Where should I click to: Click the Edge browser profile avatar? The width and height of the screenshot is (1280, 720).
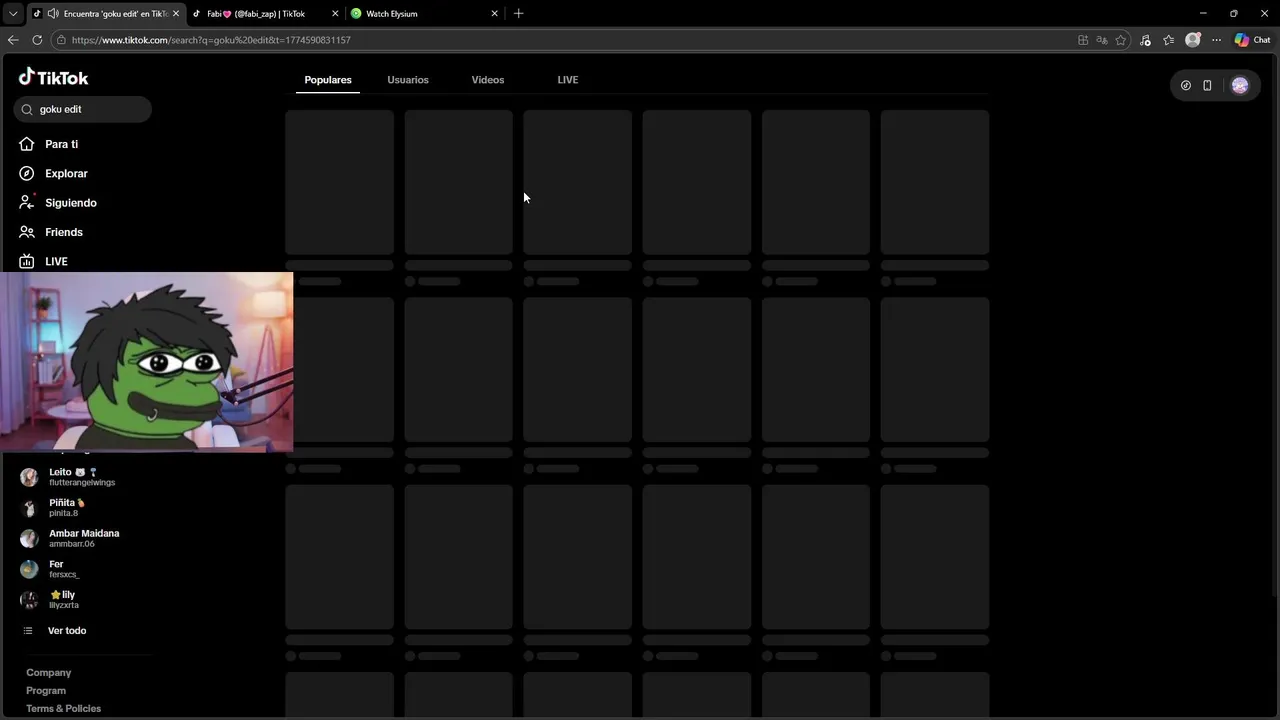click(1192, 40)
